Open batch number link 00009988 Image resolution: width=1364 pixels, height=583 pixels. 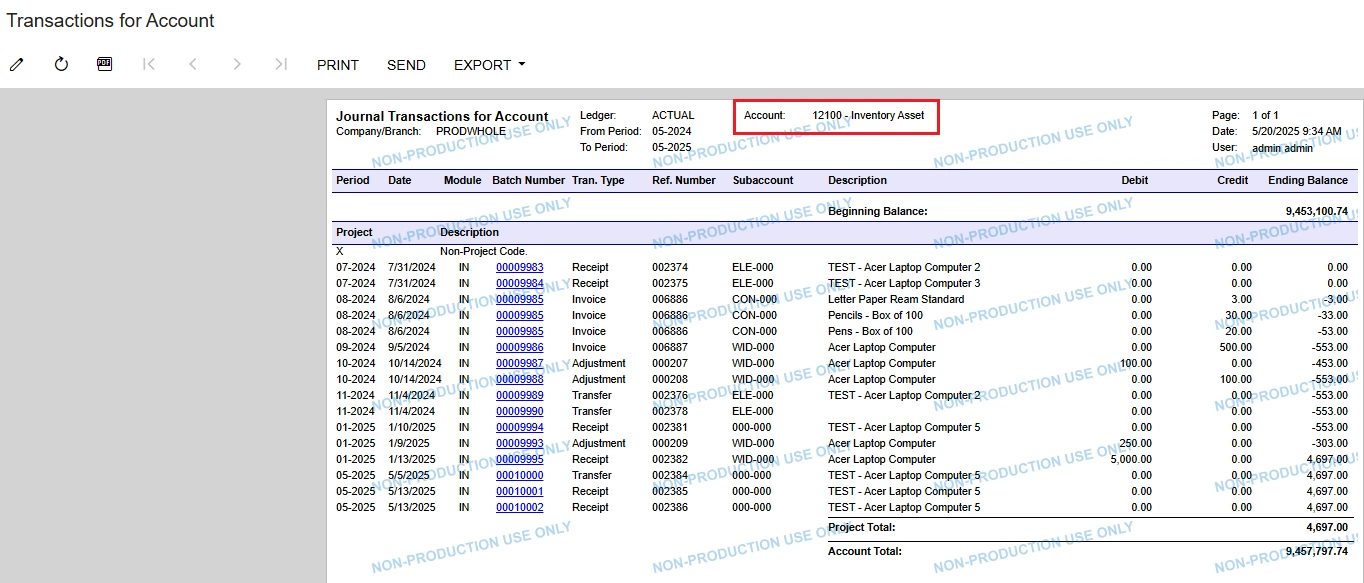click(520, 379)
